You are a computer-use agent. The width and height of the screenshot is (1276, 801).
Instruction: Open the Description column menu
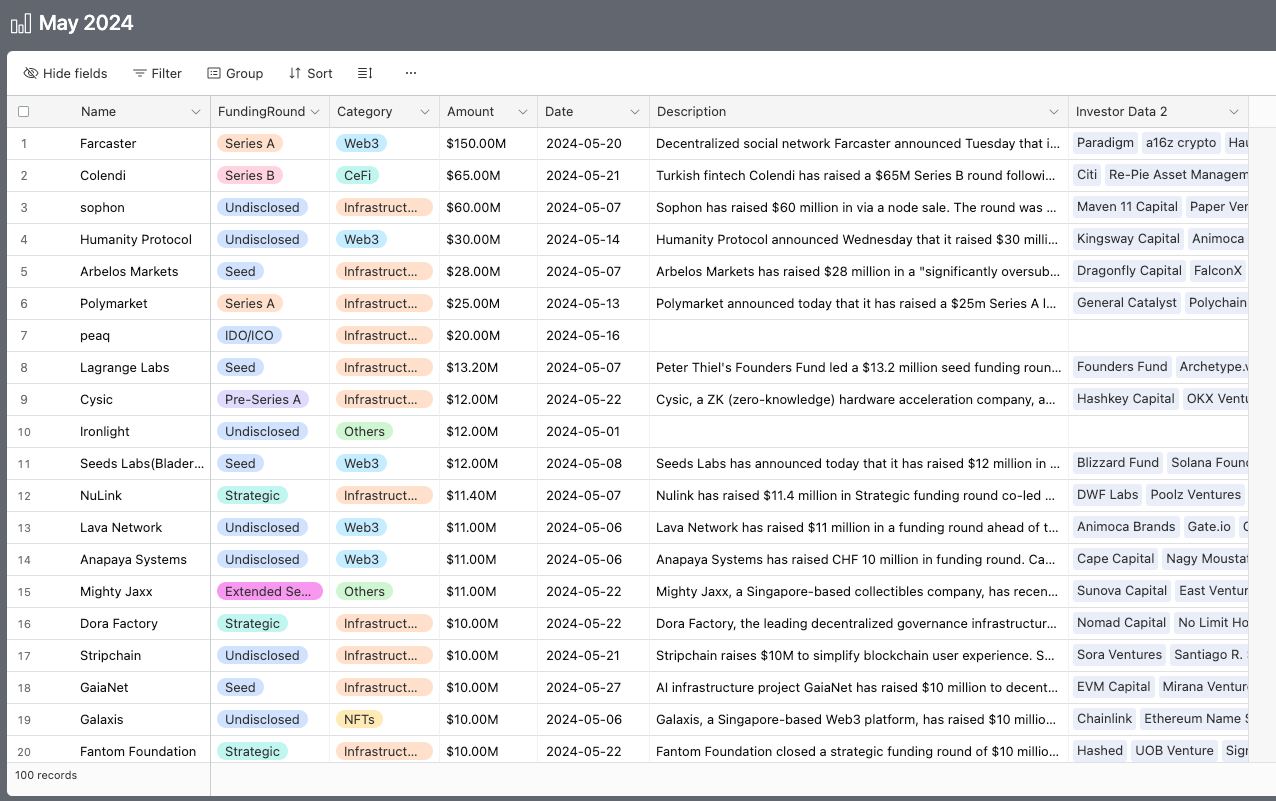click(x=1053, y=111)
